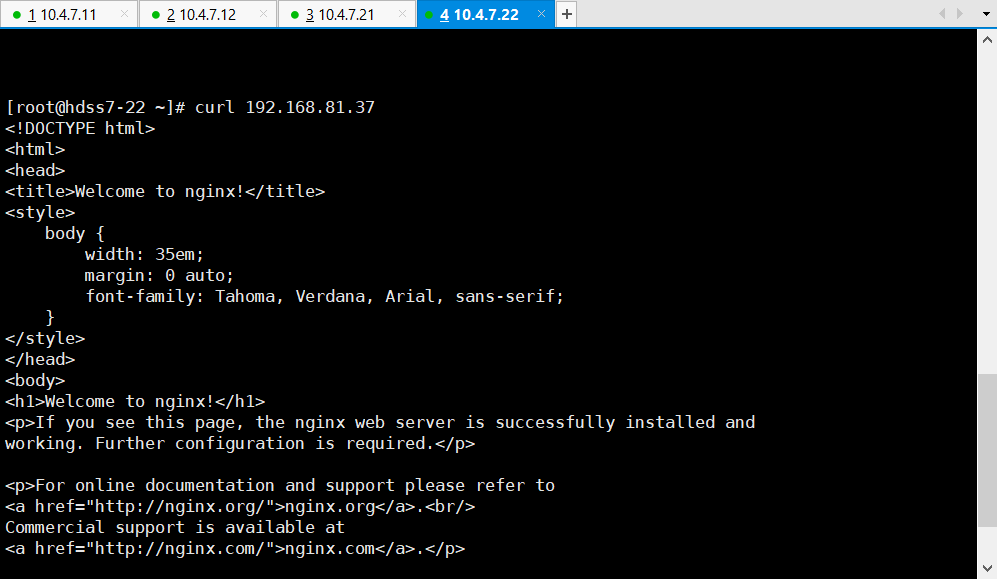Close the 10.4.7.11 tab
Image resolution: width=997 pixels, height=579 pixels.
pos(124,15)
